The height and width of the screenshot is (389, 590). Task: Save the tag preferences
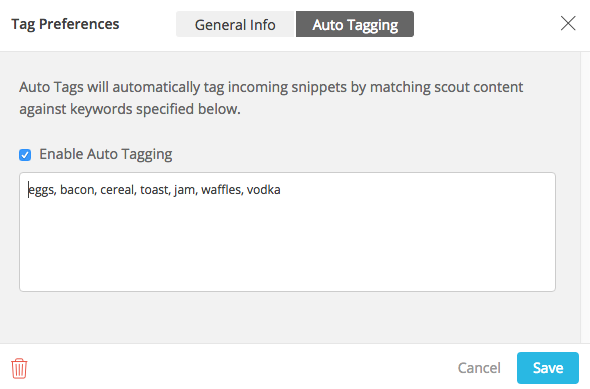point(547,368)
